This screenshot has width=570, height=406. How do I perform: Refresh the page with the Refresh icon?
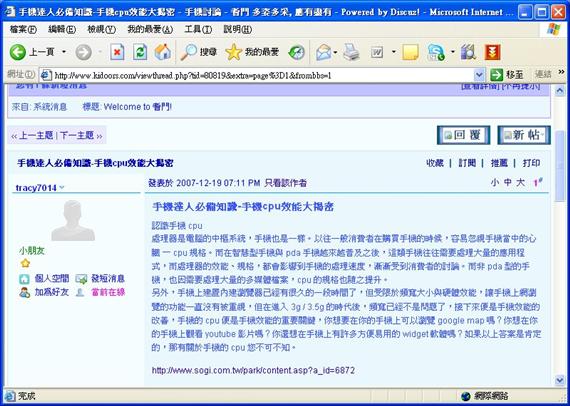point(140,53)
